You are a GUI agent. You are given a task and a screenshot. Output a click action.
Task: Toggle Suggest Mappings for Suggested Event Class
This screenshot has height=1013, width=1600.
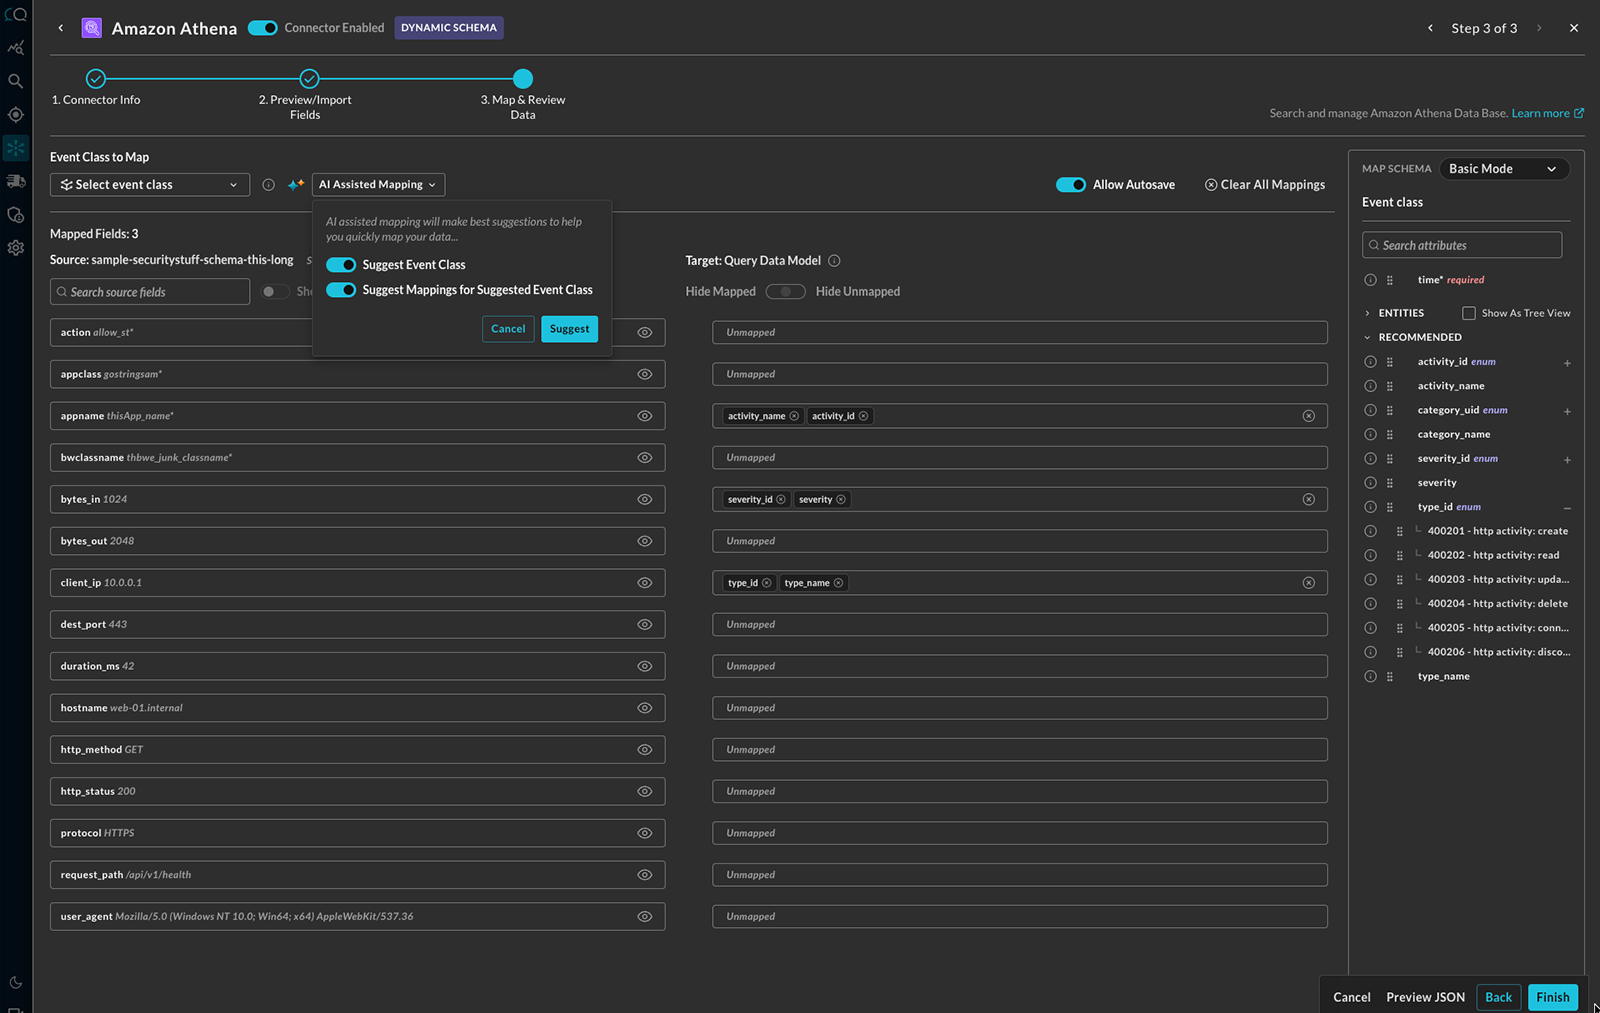pos(341,290)
